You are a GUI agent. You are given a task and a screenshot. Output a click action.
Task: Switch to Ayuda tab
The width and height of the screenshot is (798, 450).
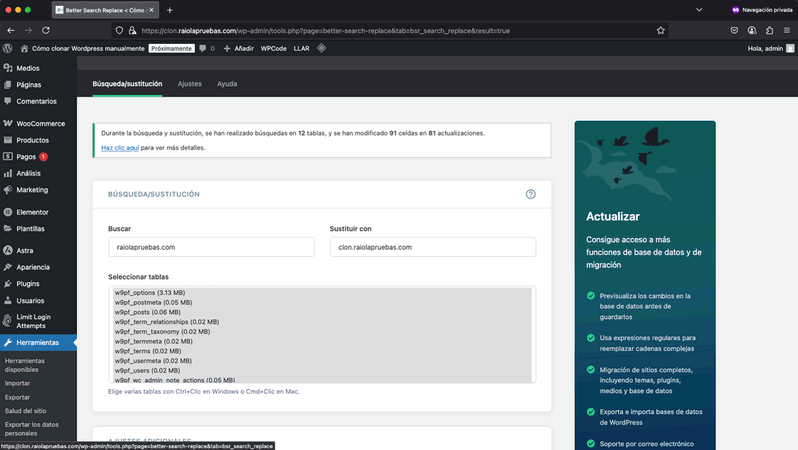tap(227, 84)
